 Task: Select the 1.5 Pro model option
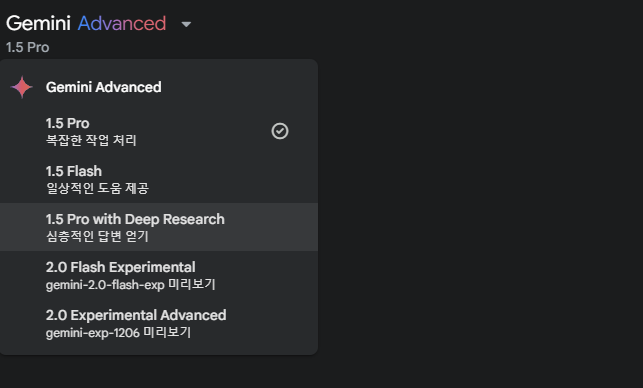point(159,131)
